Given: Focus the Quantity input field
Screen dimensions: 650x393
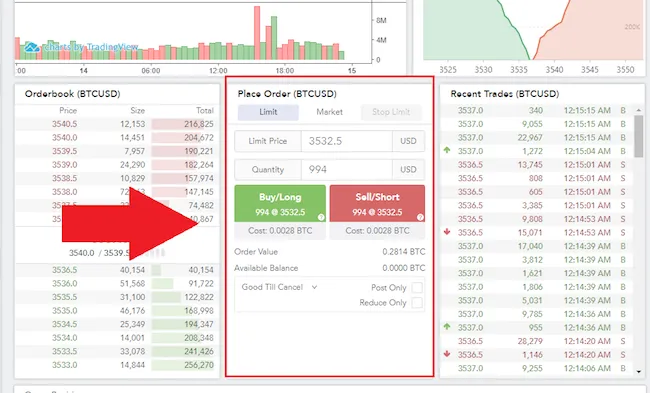Looking at the screenshot, I should tap(347, 170).
